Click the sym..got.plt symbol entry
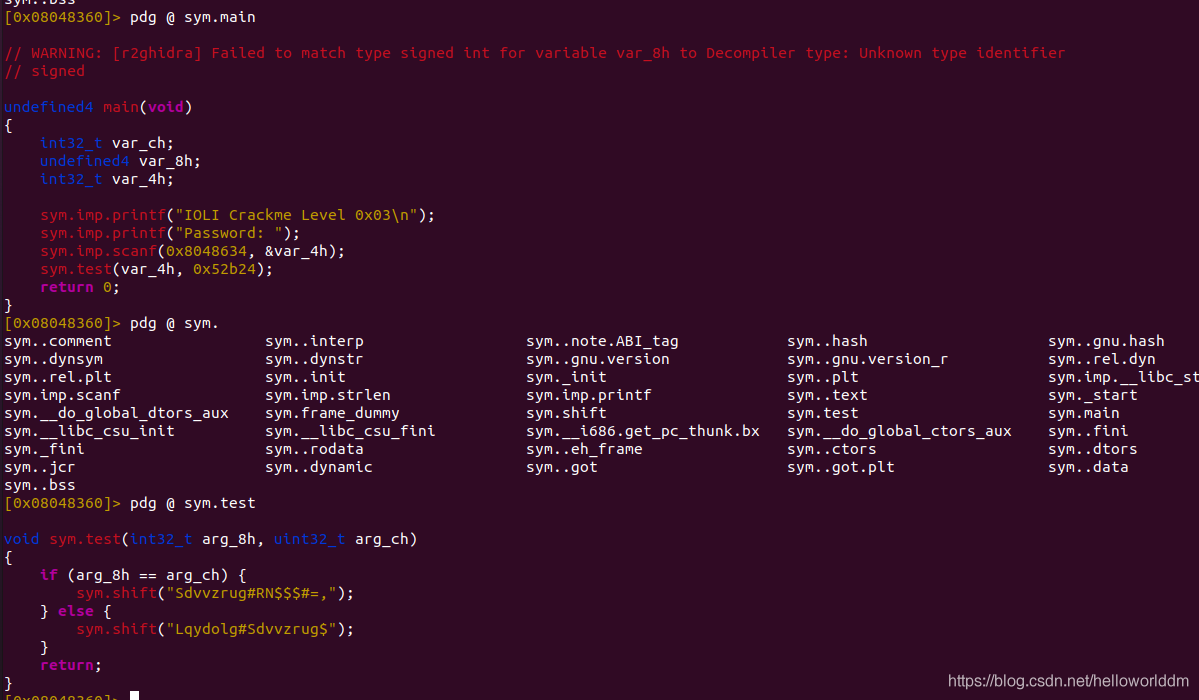The width and height of the screenshot is (1199, 700). click(840, 467)
